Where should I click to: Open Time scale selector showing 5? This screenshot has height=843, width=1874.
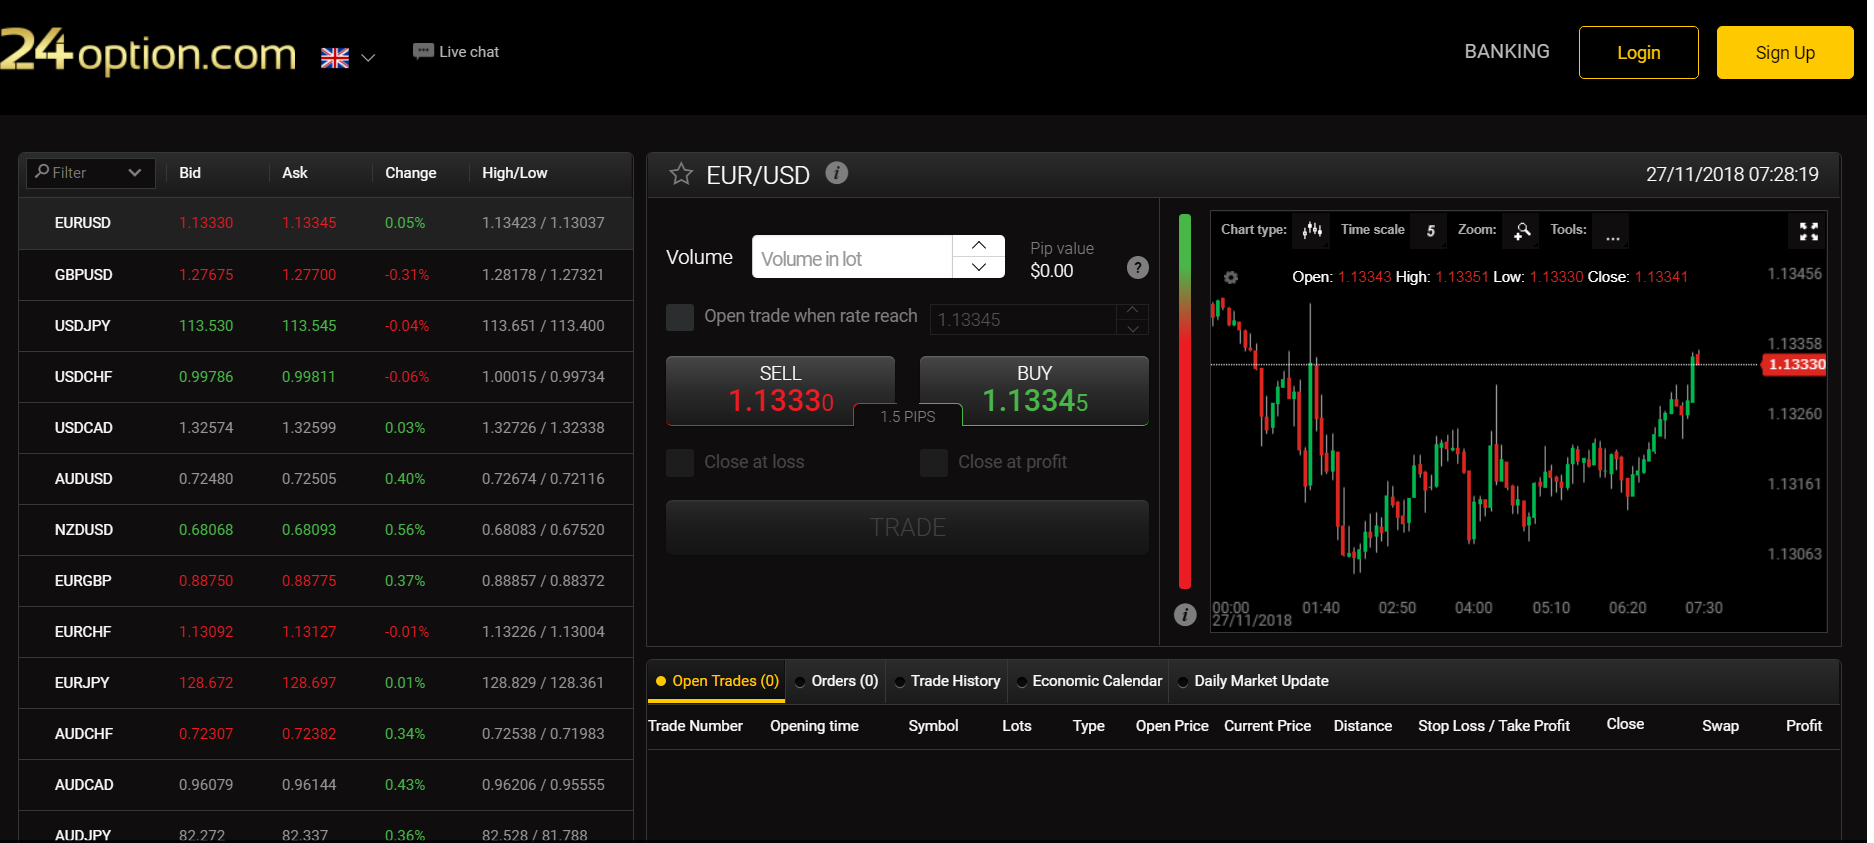coord(1430,231)
